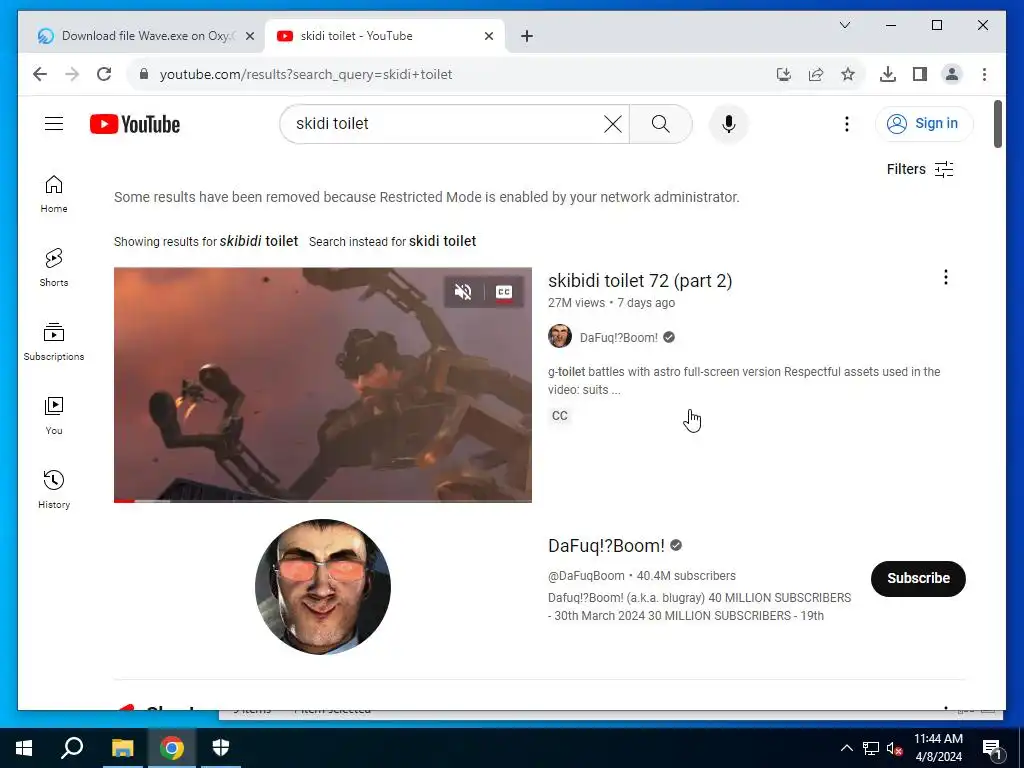Image resolution: width=1024 pixels, height=768 pixels.
Task: Bookmark this page with the star
Action: [x=848, y=74]
